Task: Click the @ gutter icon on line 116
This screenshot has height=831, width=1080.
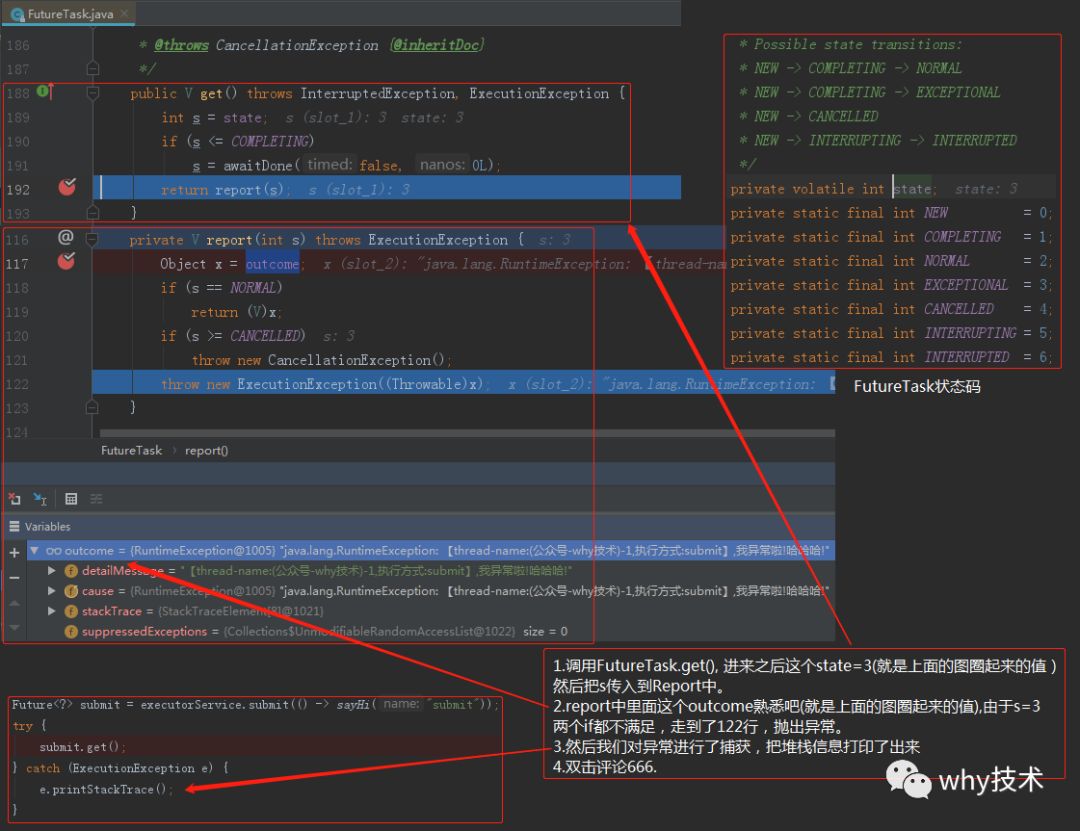Action: pos(65,237)
